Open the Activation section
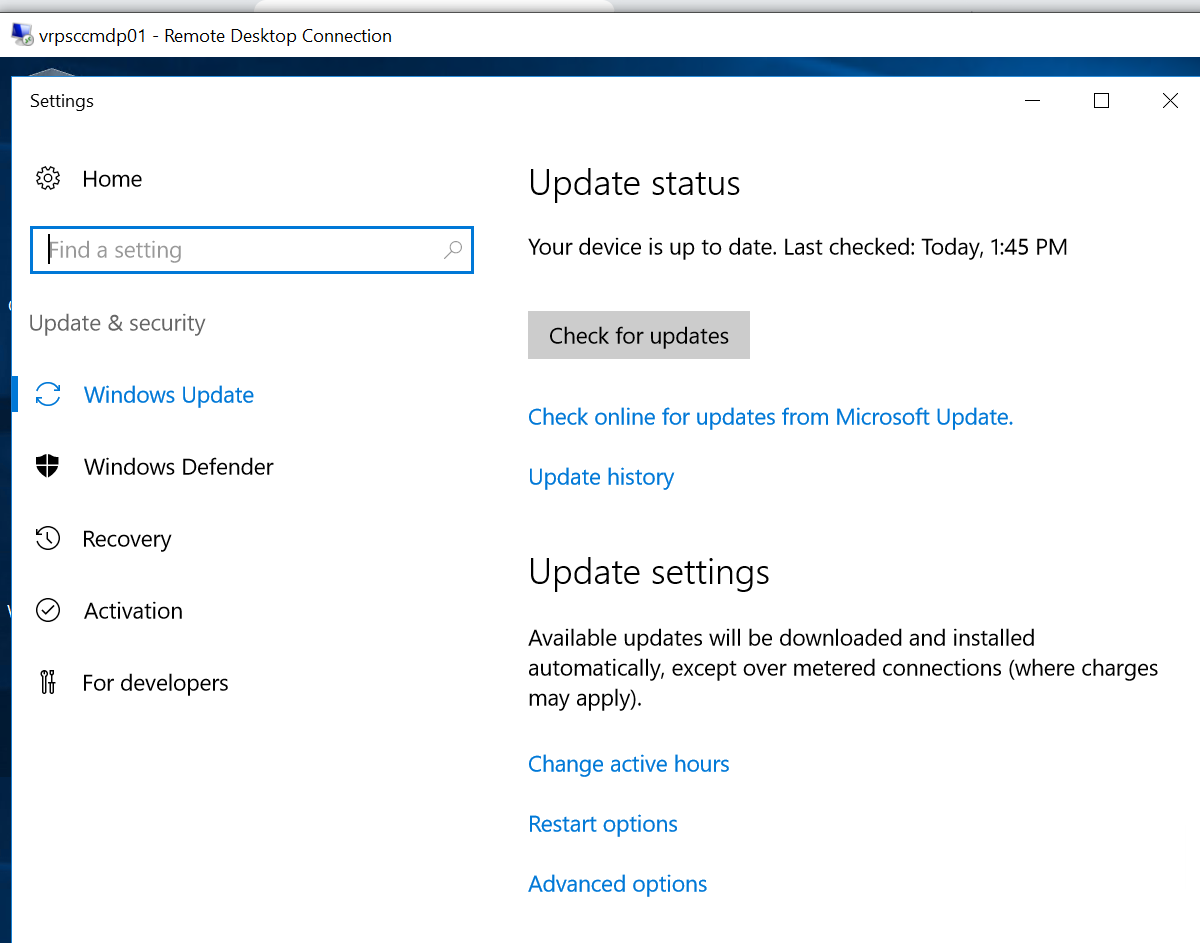Screen dimensions: 1200x943 click(x=133, y=611)
